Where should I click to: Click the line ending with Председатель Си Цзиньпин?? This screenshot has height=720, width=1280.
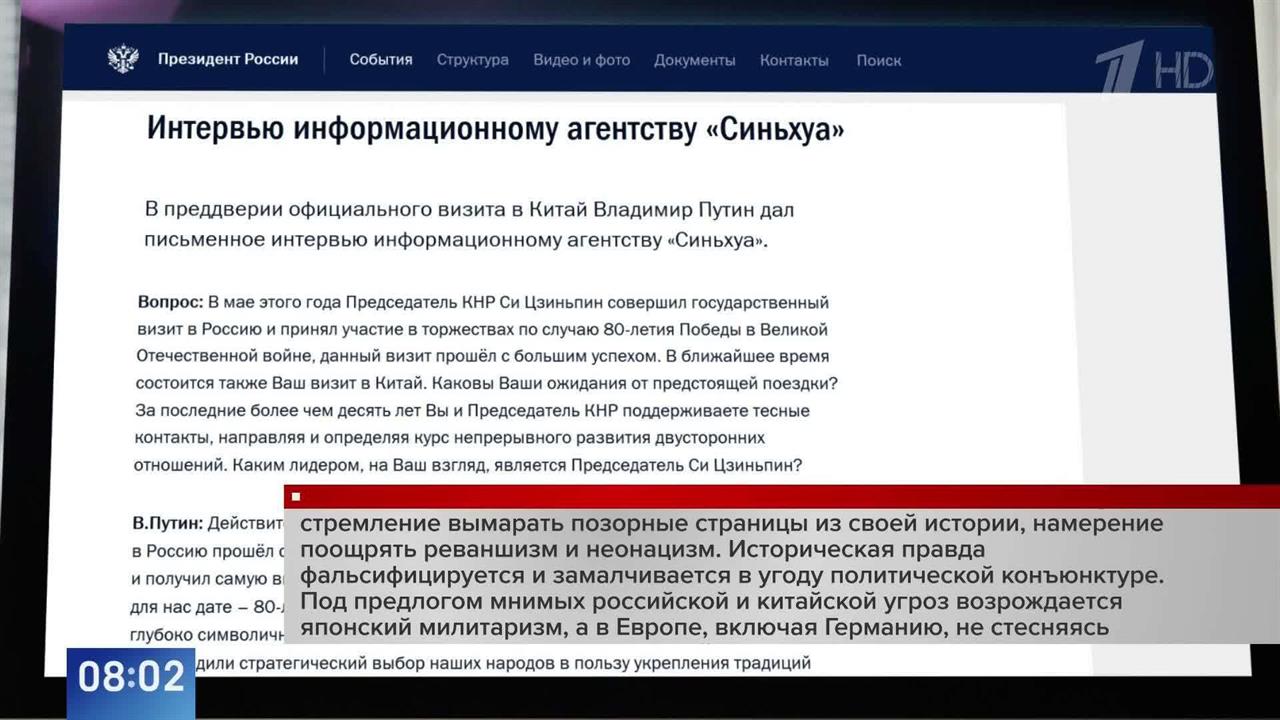click(x=468, y=465)
